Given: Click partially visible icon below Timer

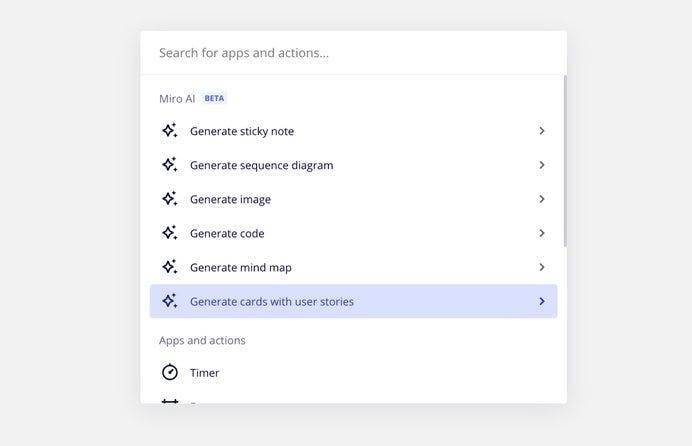Looking at the screenshot, I should point(170,401).
